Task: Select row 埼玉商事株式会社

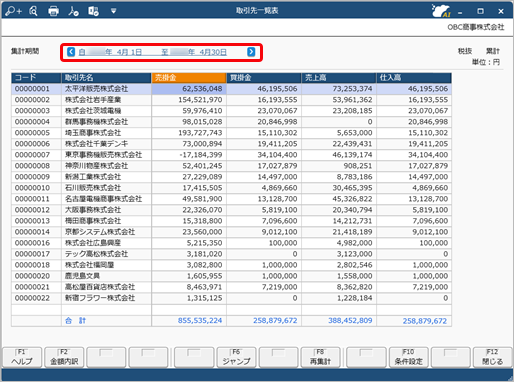Action: (231, 133)
